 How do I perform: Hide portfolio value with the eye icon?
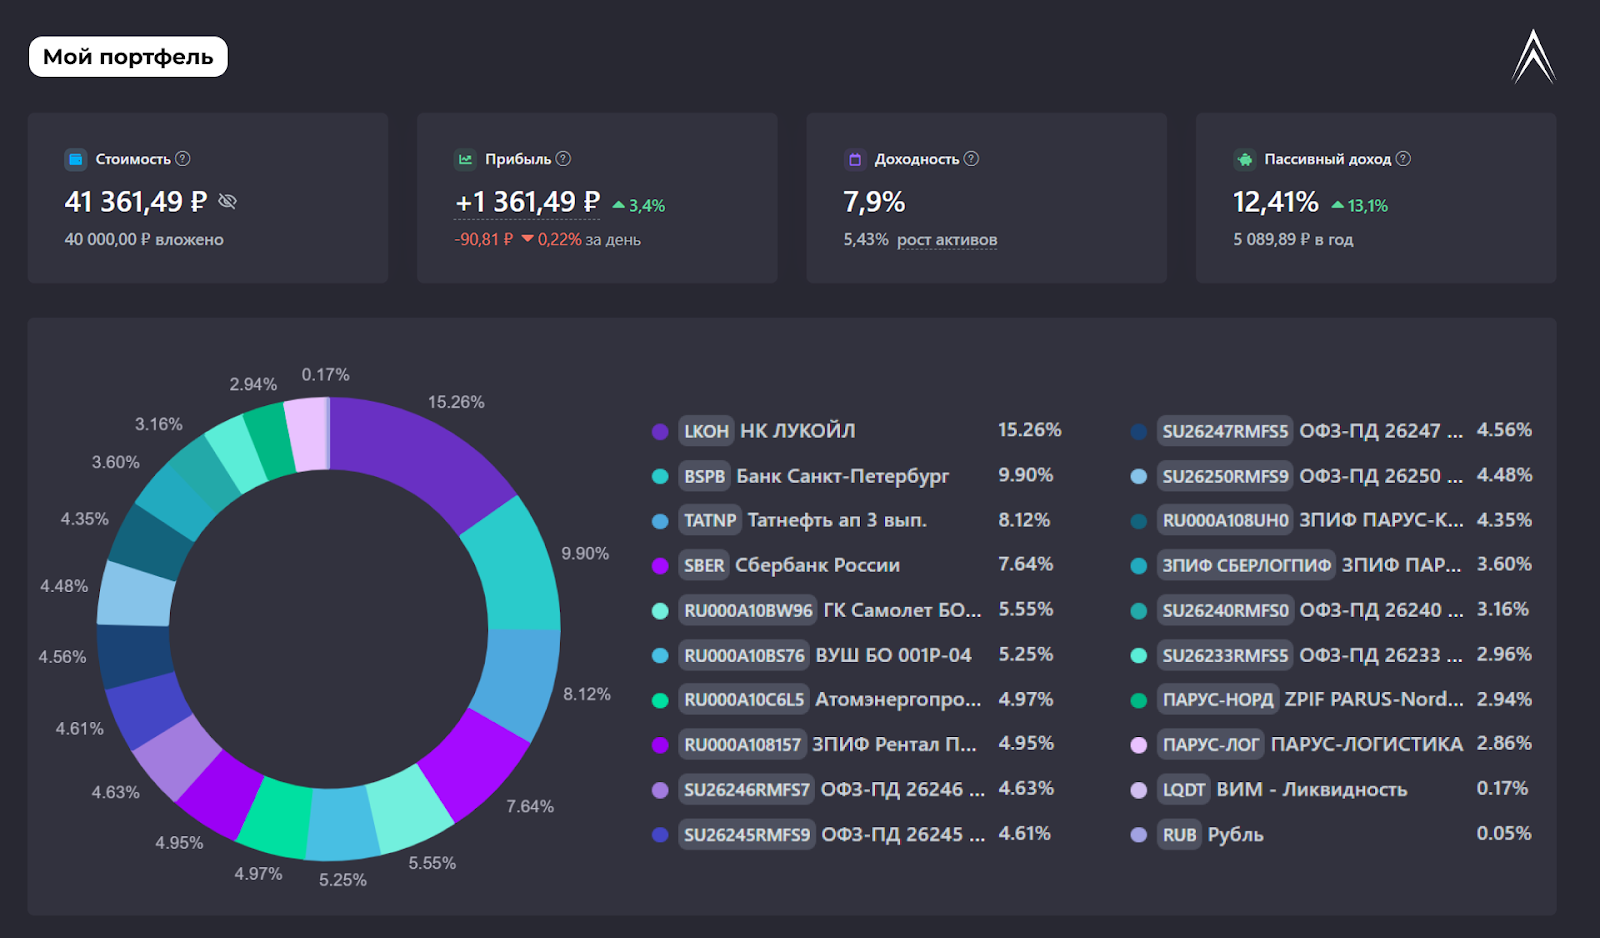[x=228, y=202]
